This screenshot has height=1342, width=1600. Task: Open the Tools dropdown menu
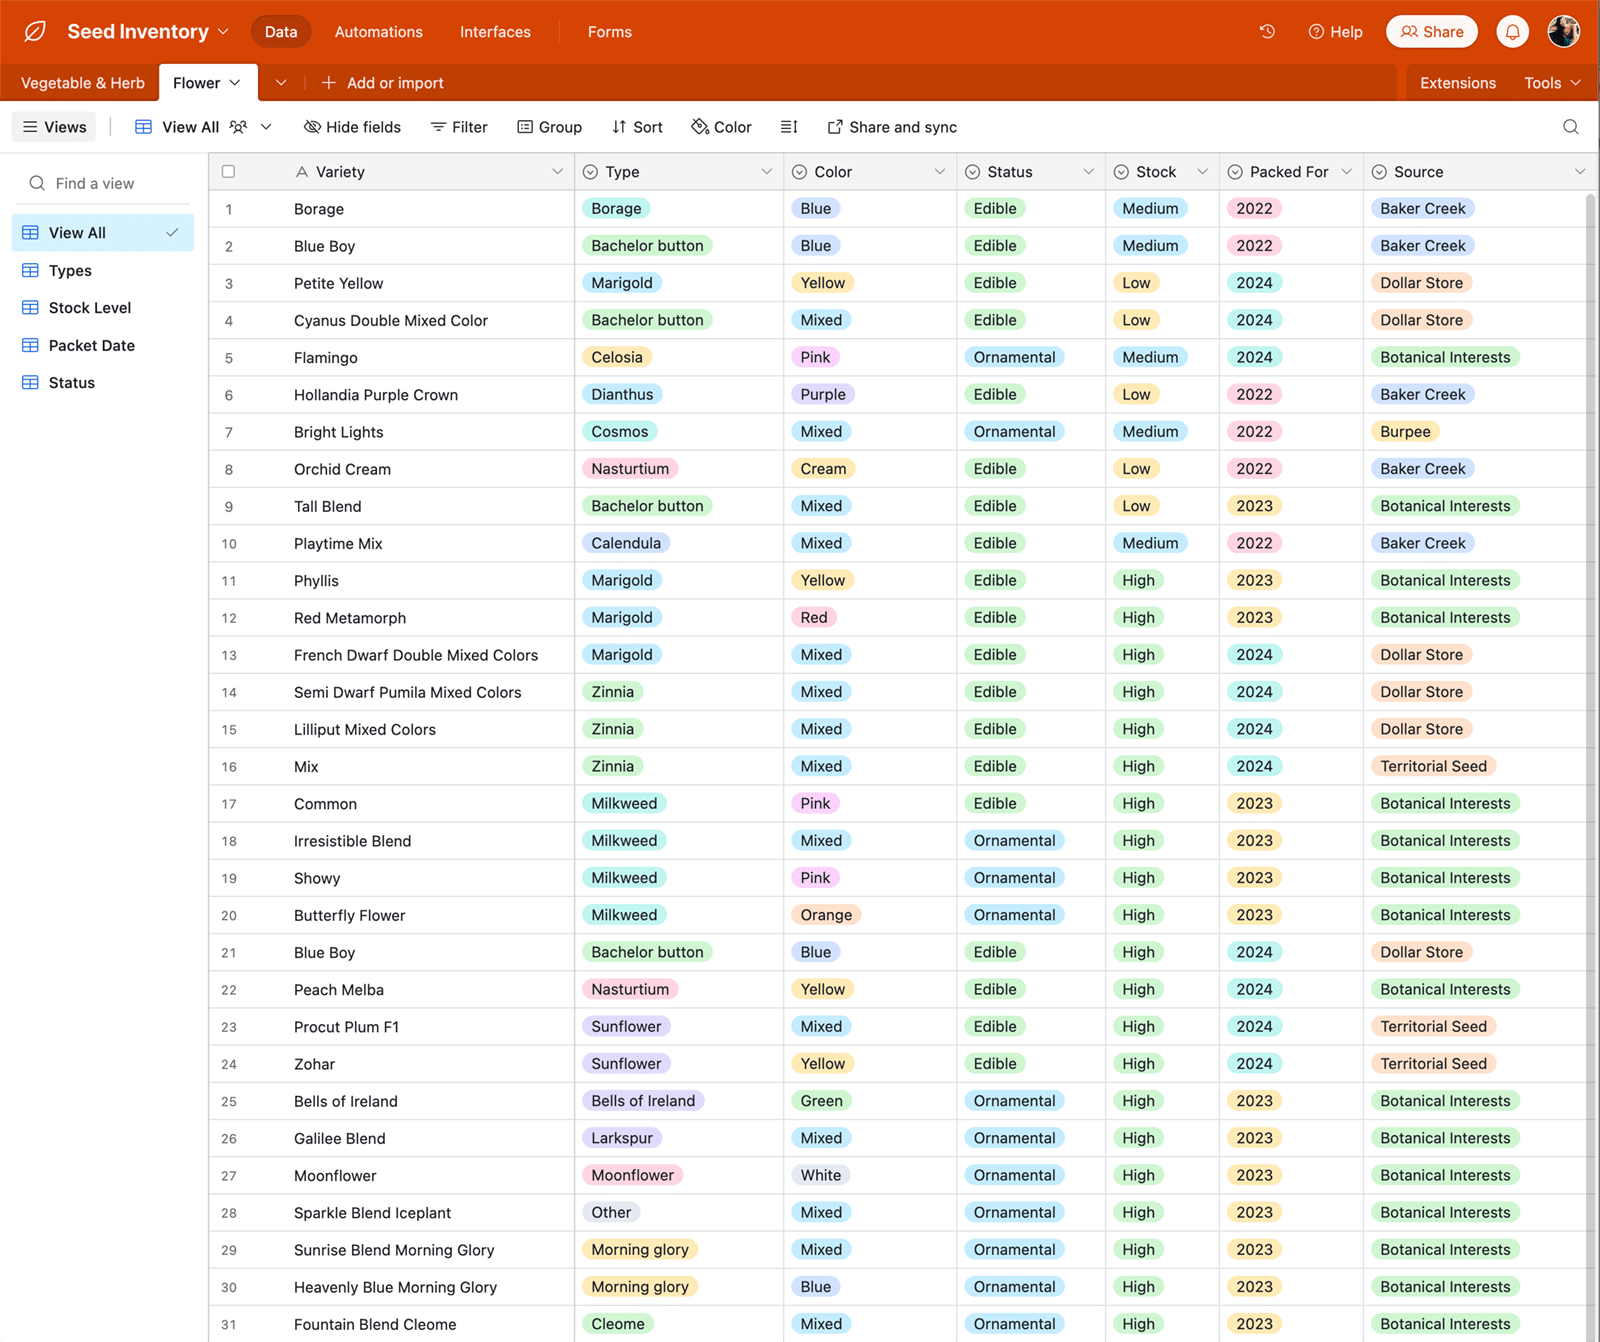coord(1551,83)
